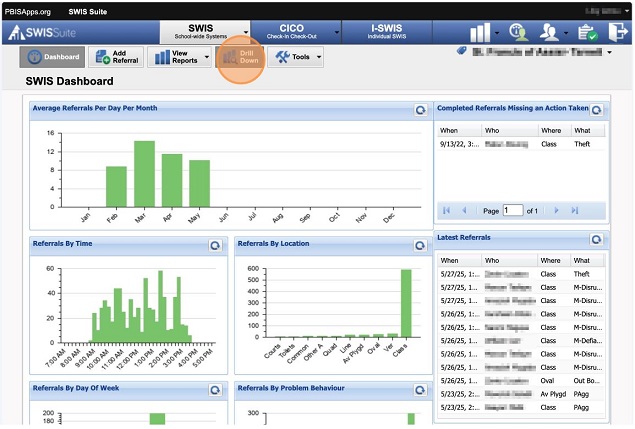Sort Latest Referrals by Where column

pos(554,260)
